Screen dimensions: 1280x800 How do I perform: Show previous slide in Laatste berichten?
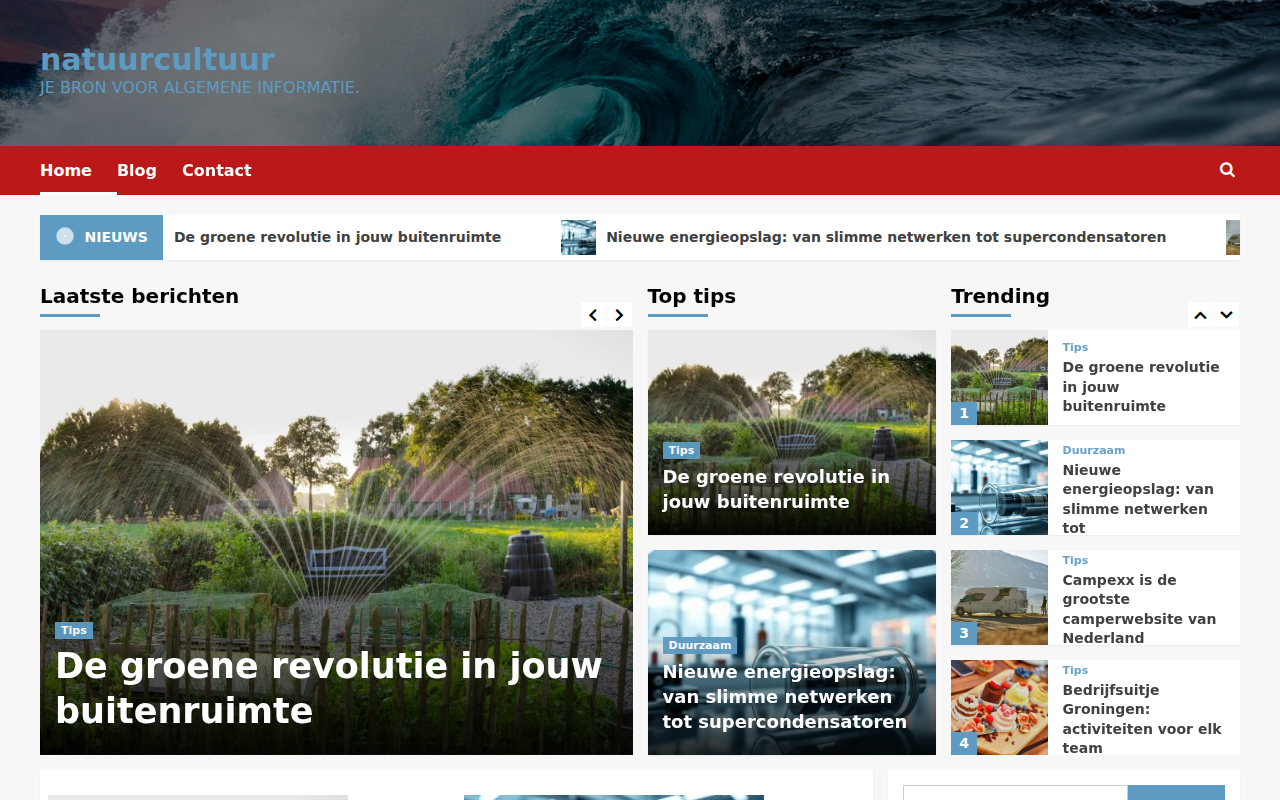coord(593,315)
